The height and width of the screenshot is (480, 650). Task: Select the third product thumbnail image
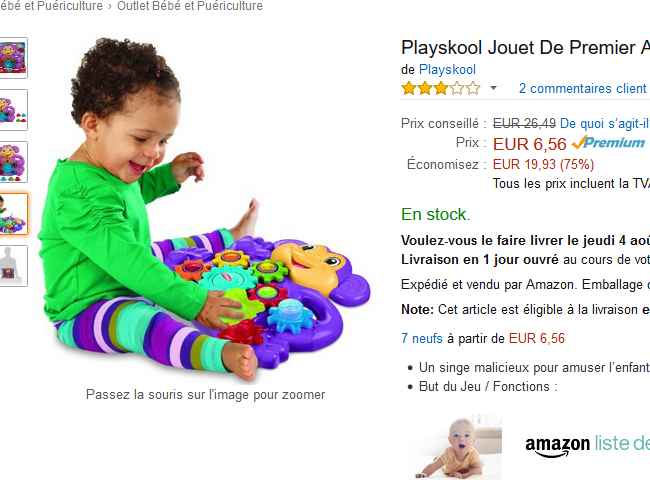(13, 162)
